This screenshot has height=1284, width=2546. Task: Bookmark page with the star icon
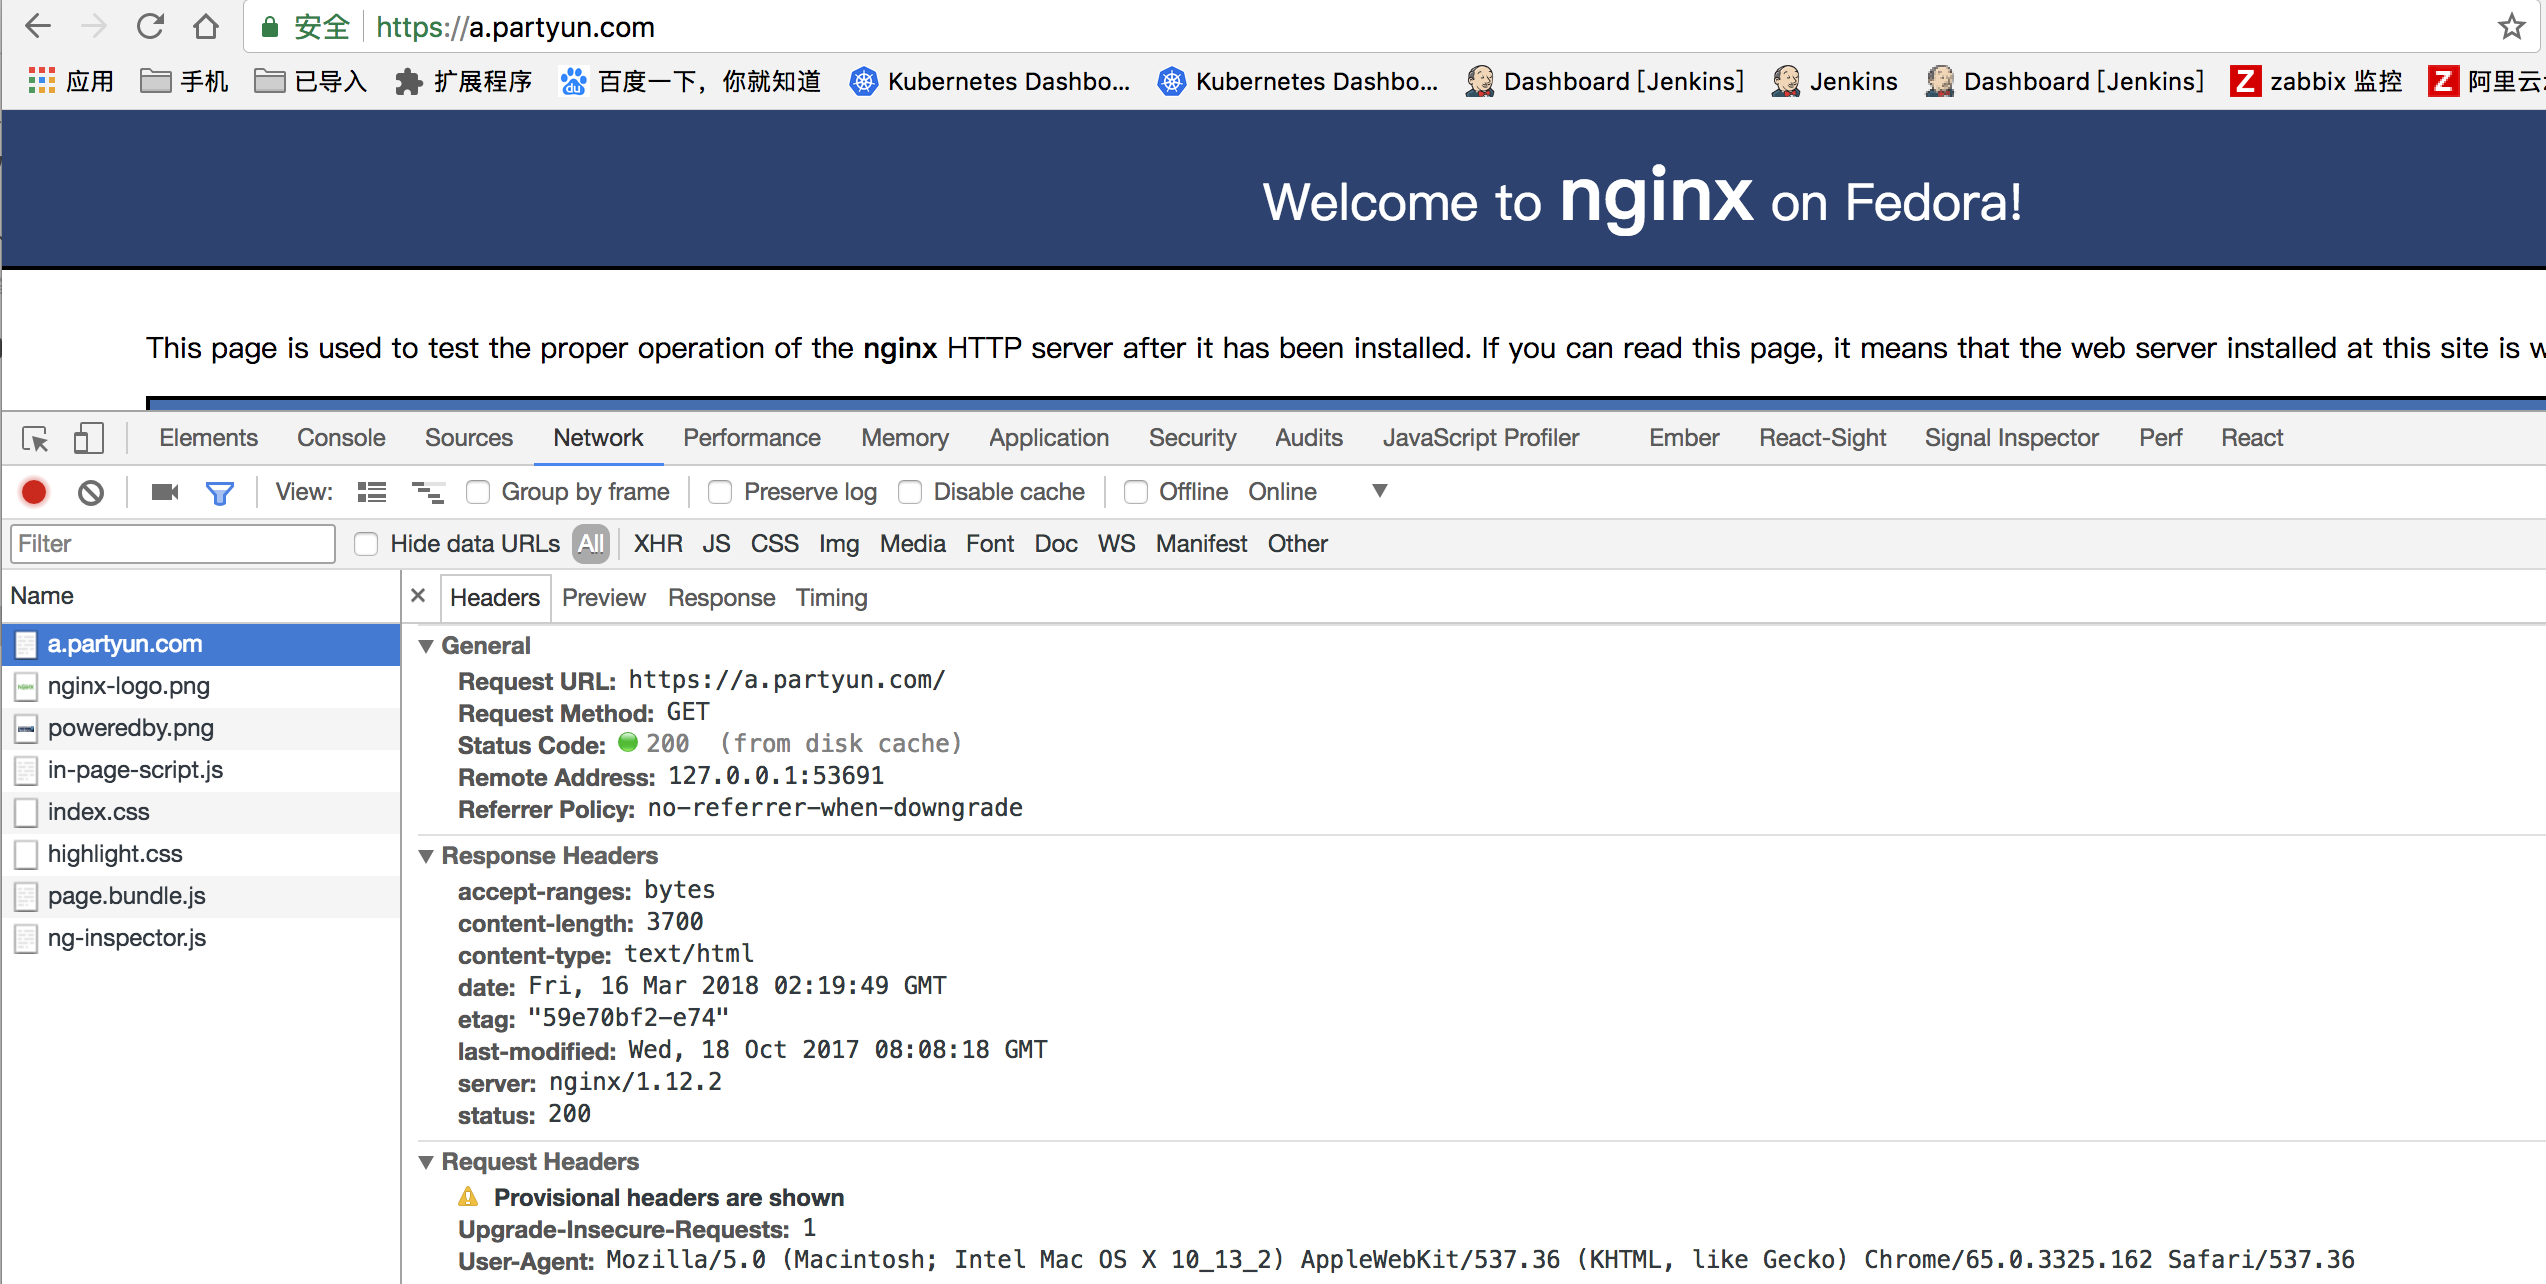[2511, 27]
